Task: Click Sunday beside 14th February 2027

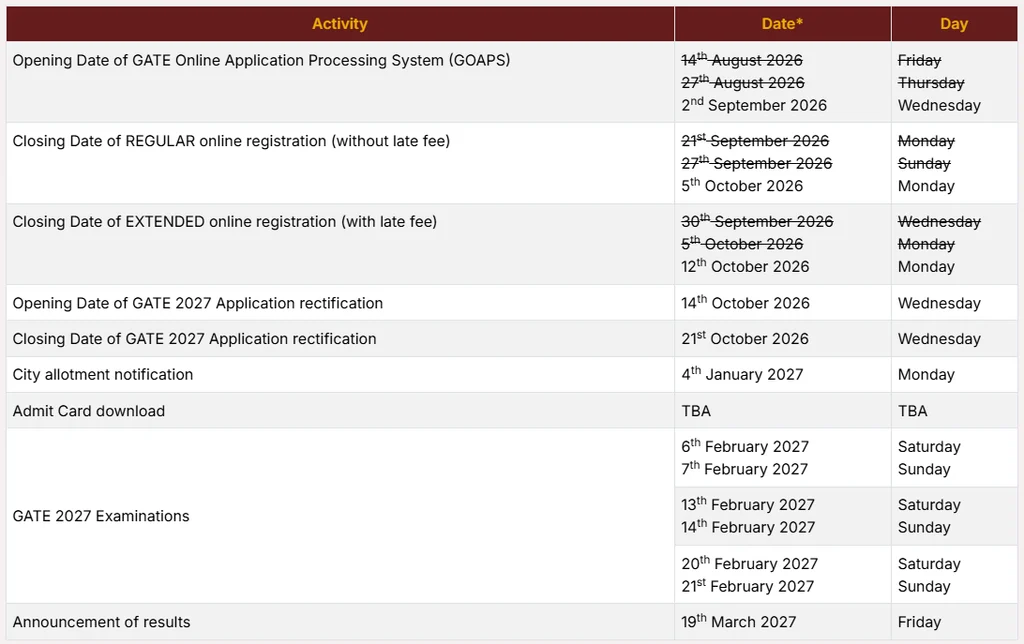Action: click(x=924, y=527)
